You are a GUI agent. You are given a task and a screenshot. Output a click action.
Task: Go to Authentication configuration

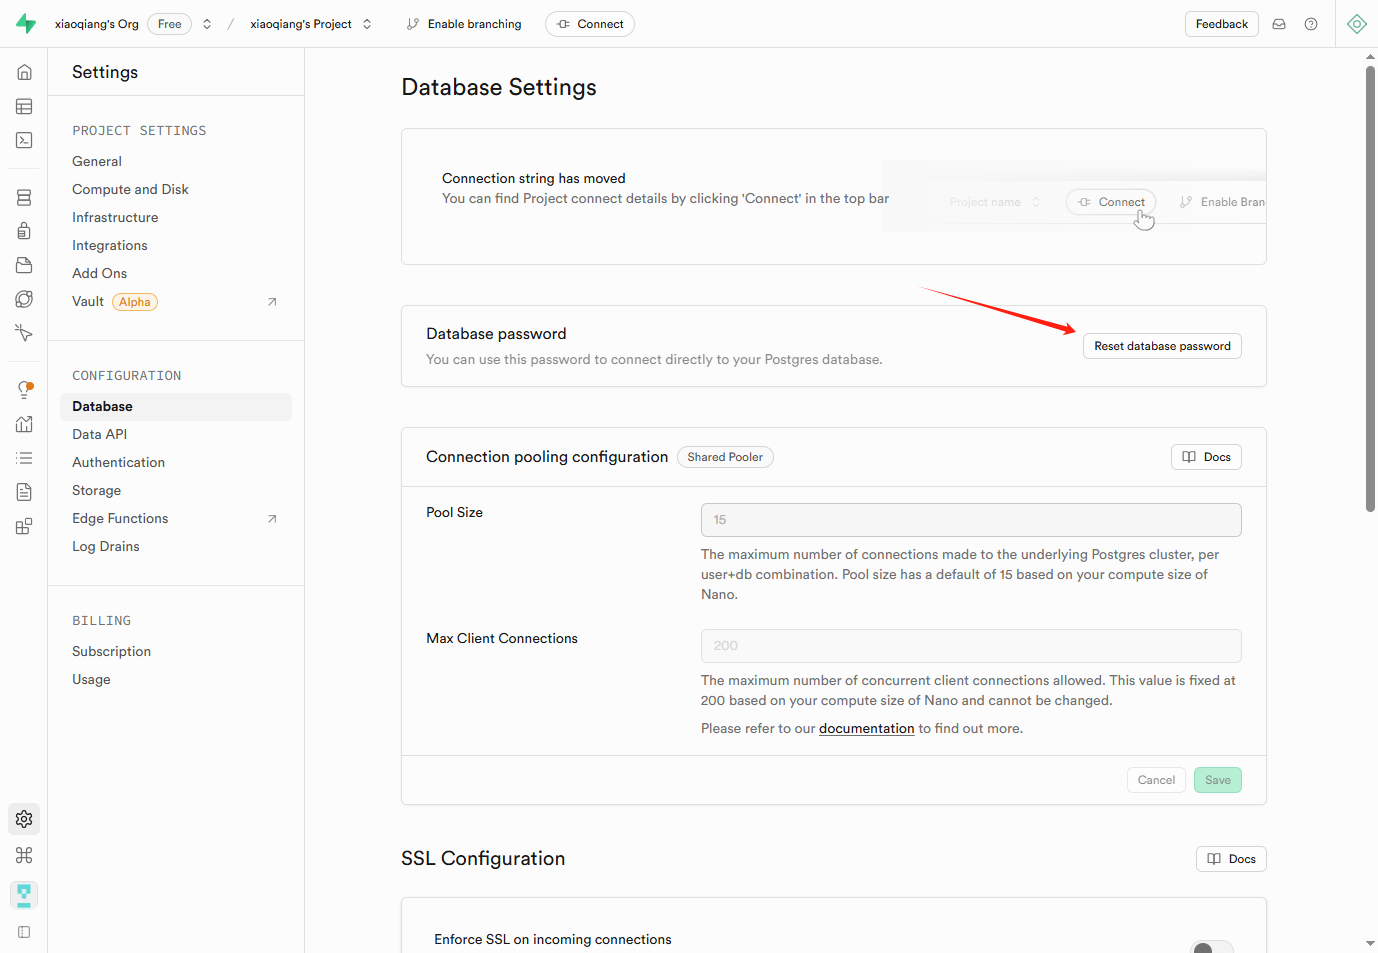pyautogui.click(x=118, y=462)
